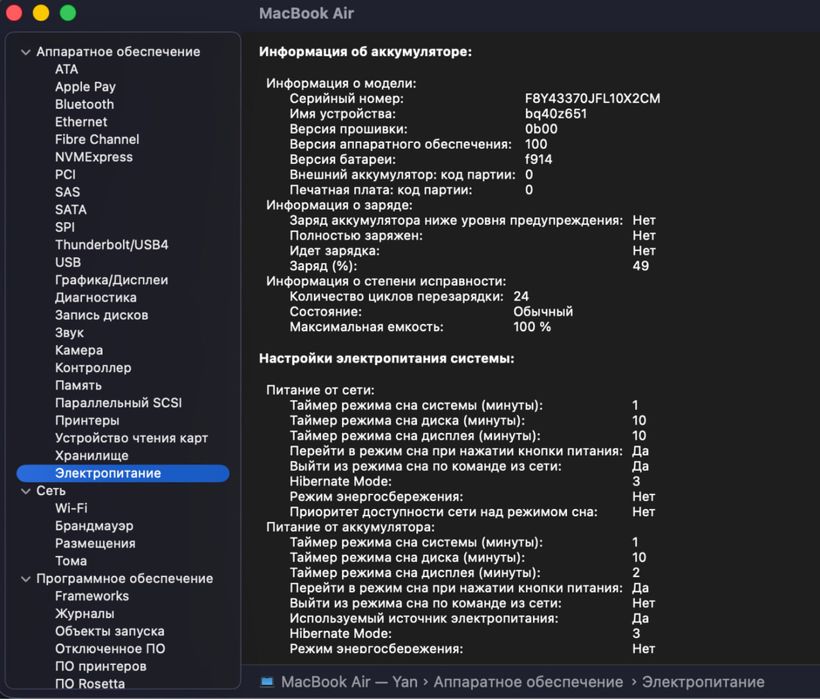Open the ПО Rosetta sidebar item
The height and width of the screenshot is (699, 820).
90,684
